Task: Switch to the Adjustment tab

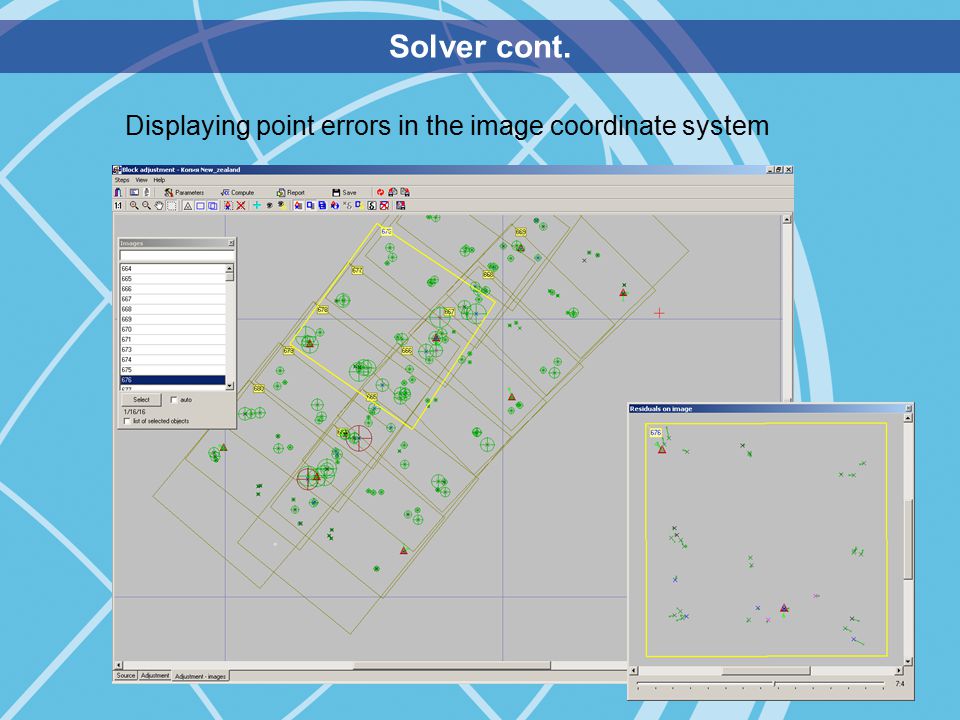Action: point(154,675)
